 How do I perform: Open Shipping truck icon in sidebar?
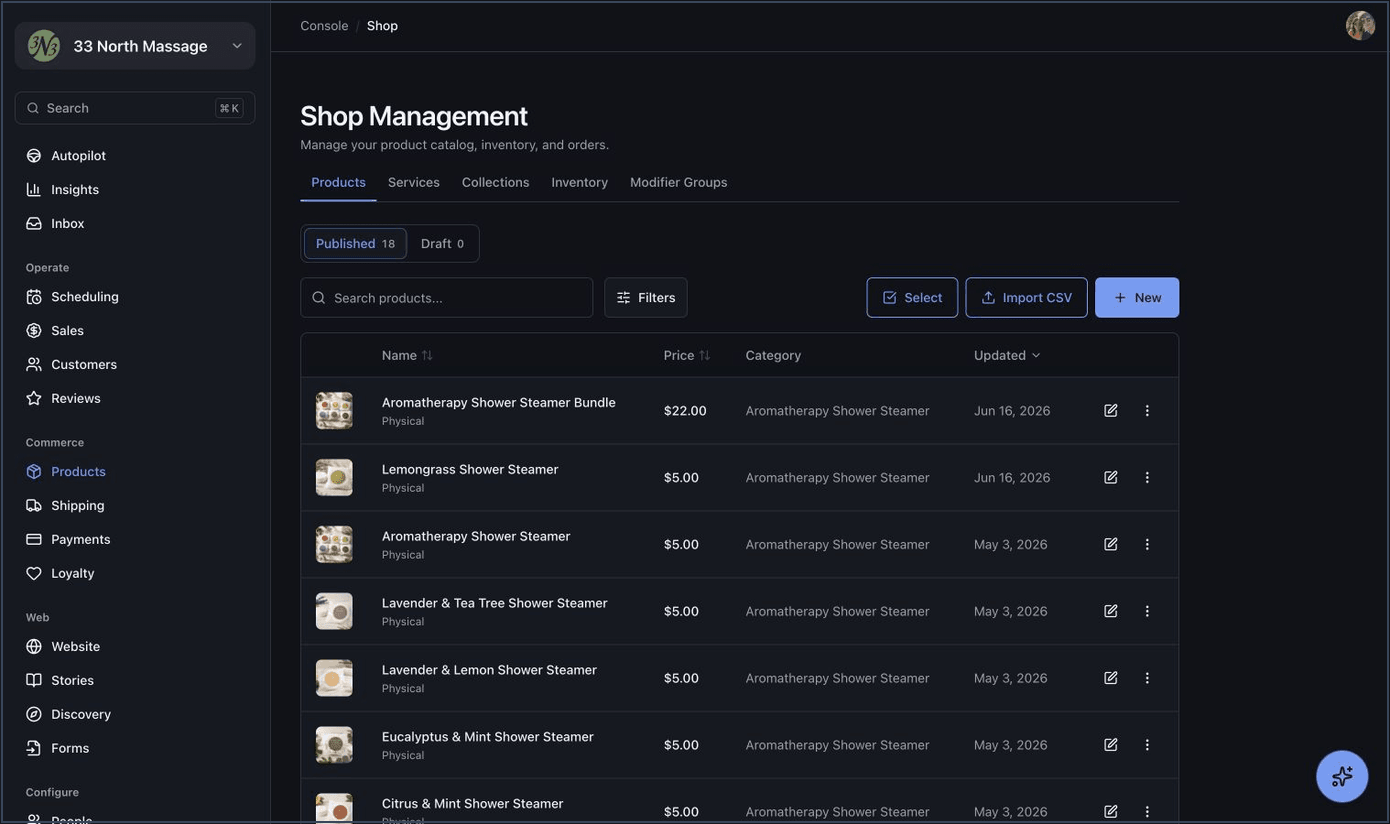34,506
